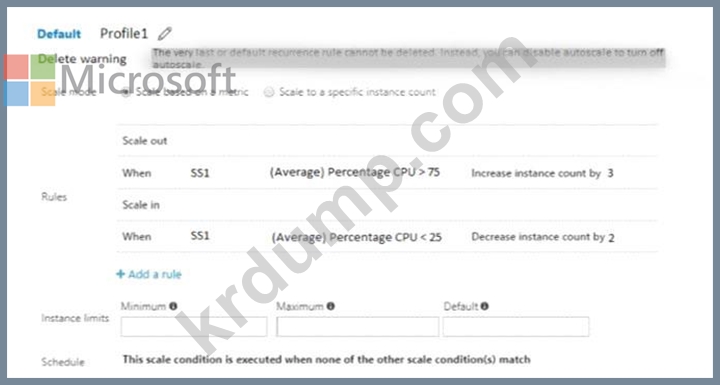720x385 pixels.
Task: Click SS1 in the scale in rule
Action: (200, 236)
